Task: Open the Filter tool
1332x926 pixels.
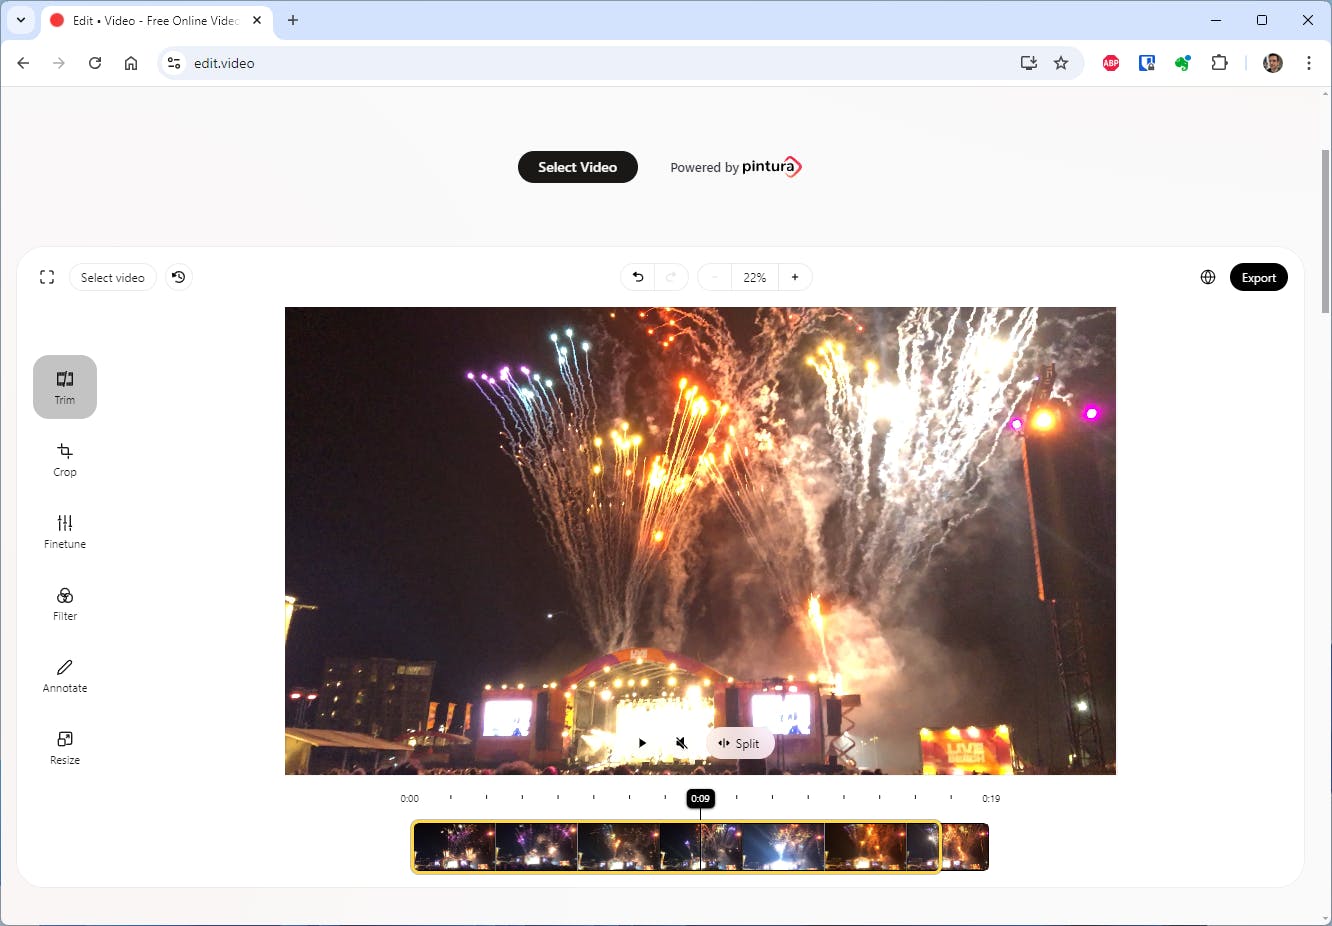Action: click(65, 603)
